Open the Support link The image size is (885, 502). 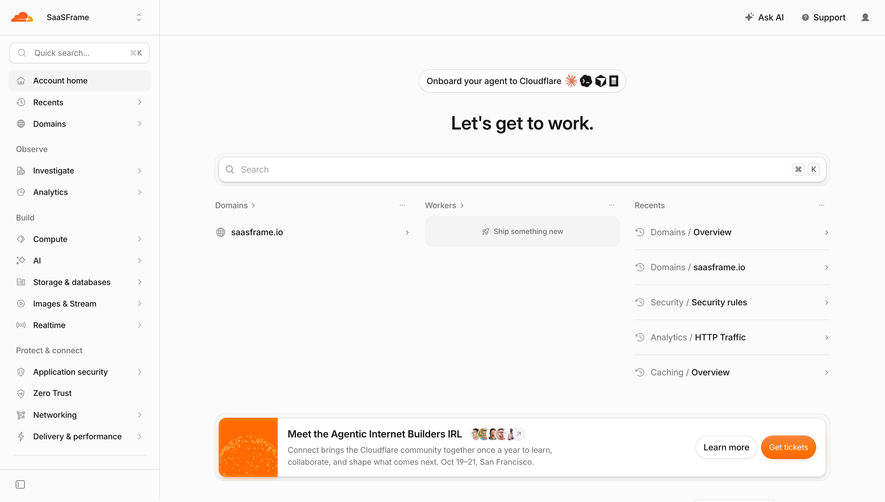pos(823,18)
